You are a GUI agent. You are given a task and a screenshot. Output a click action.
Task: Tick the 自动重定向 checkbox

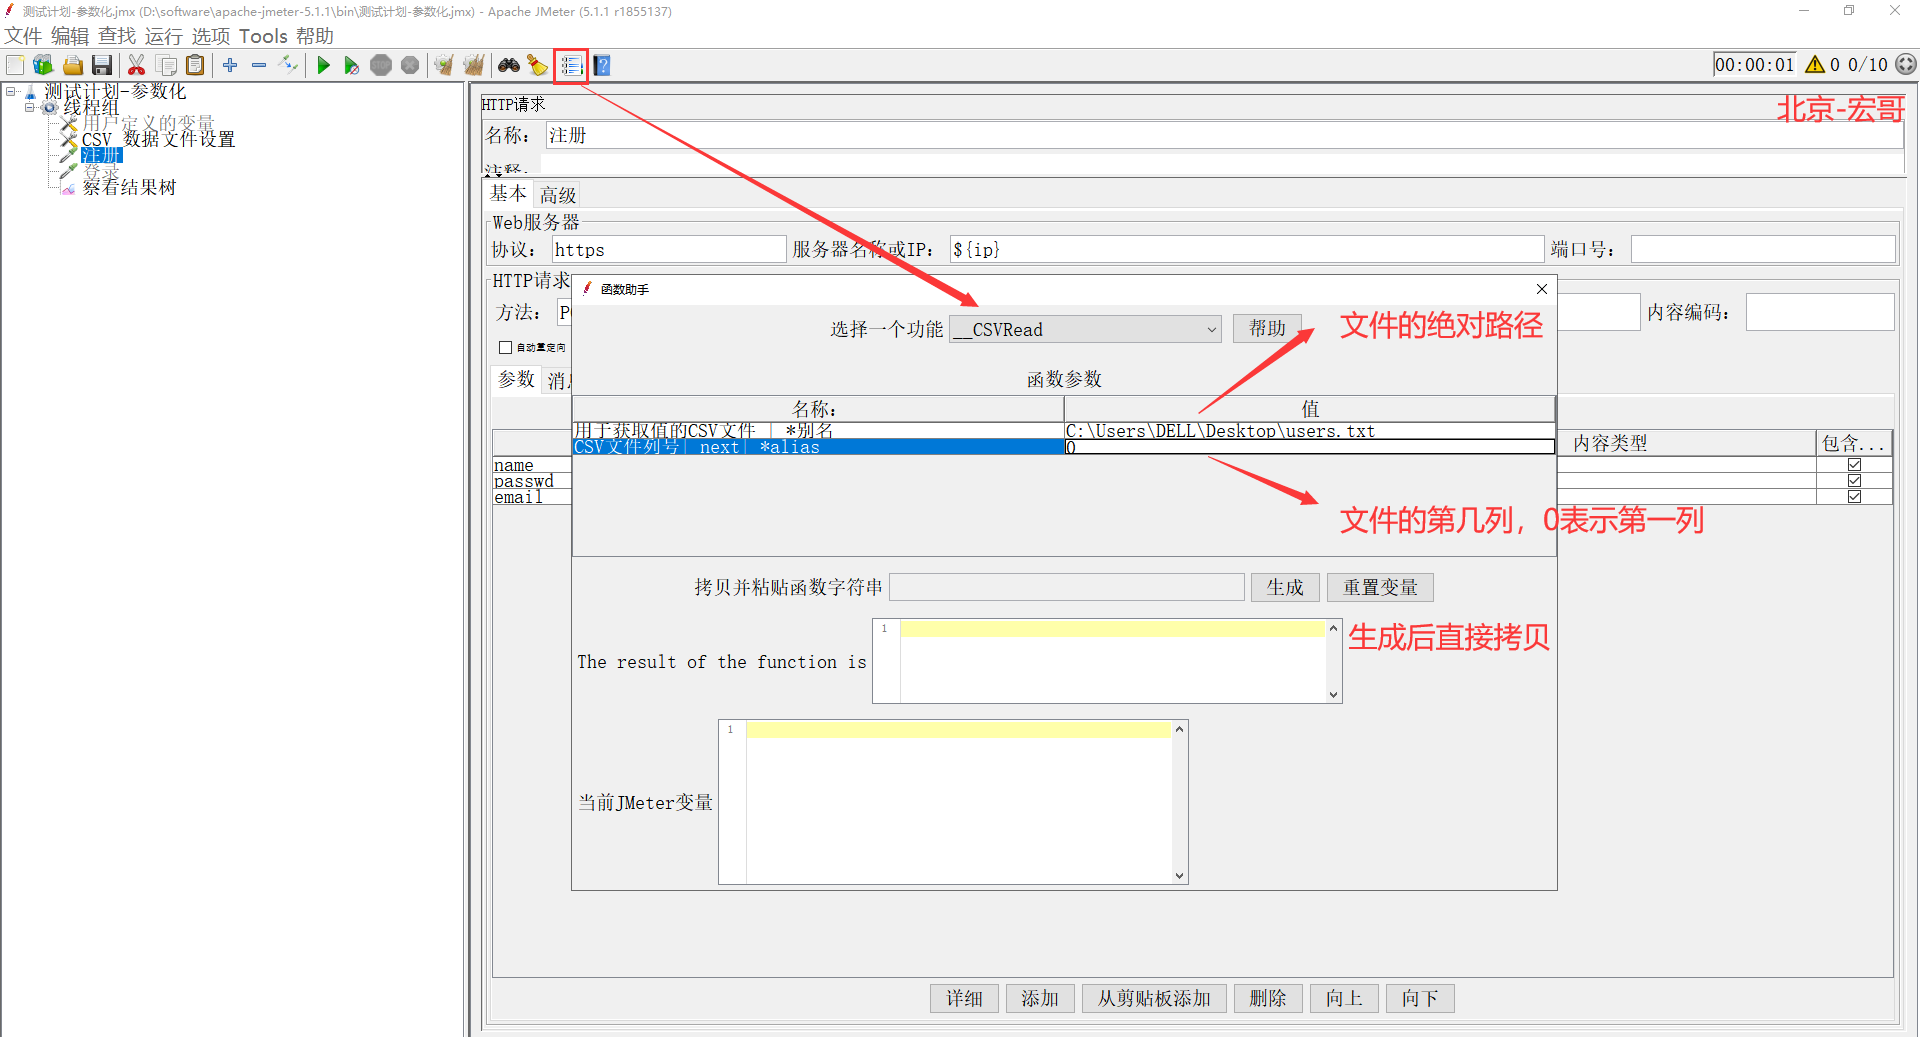pos(505,347)
